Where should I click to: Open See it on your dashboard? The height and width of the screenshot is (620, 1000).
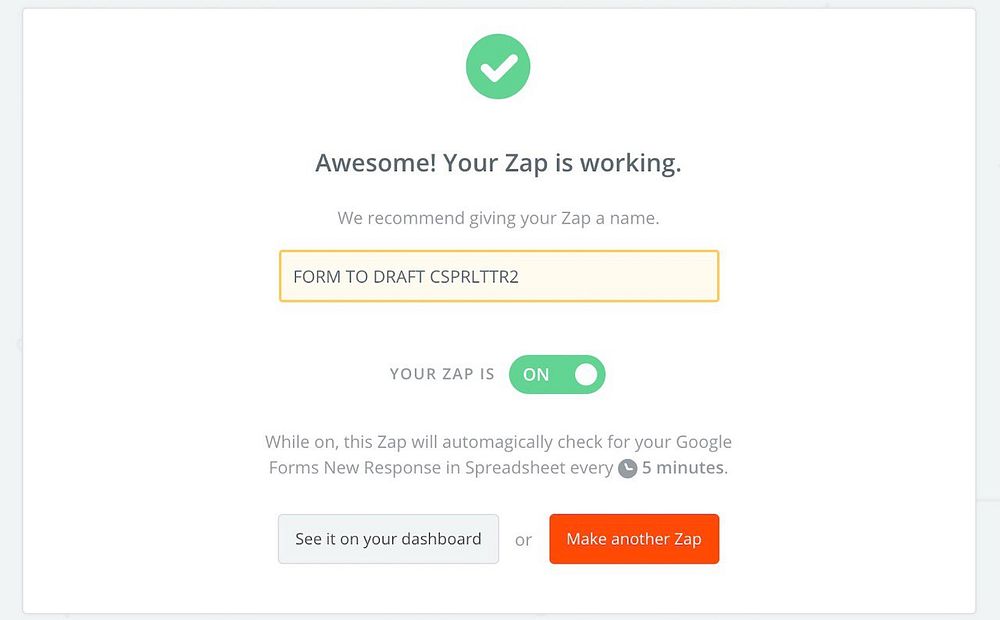coord(388,539)
